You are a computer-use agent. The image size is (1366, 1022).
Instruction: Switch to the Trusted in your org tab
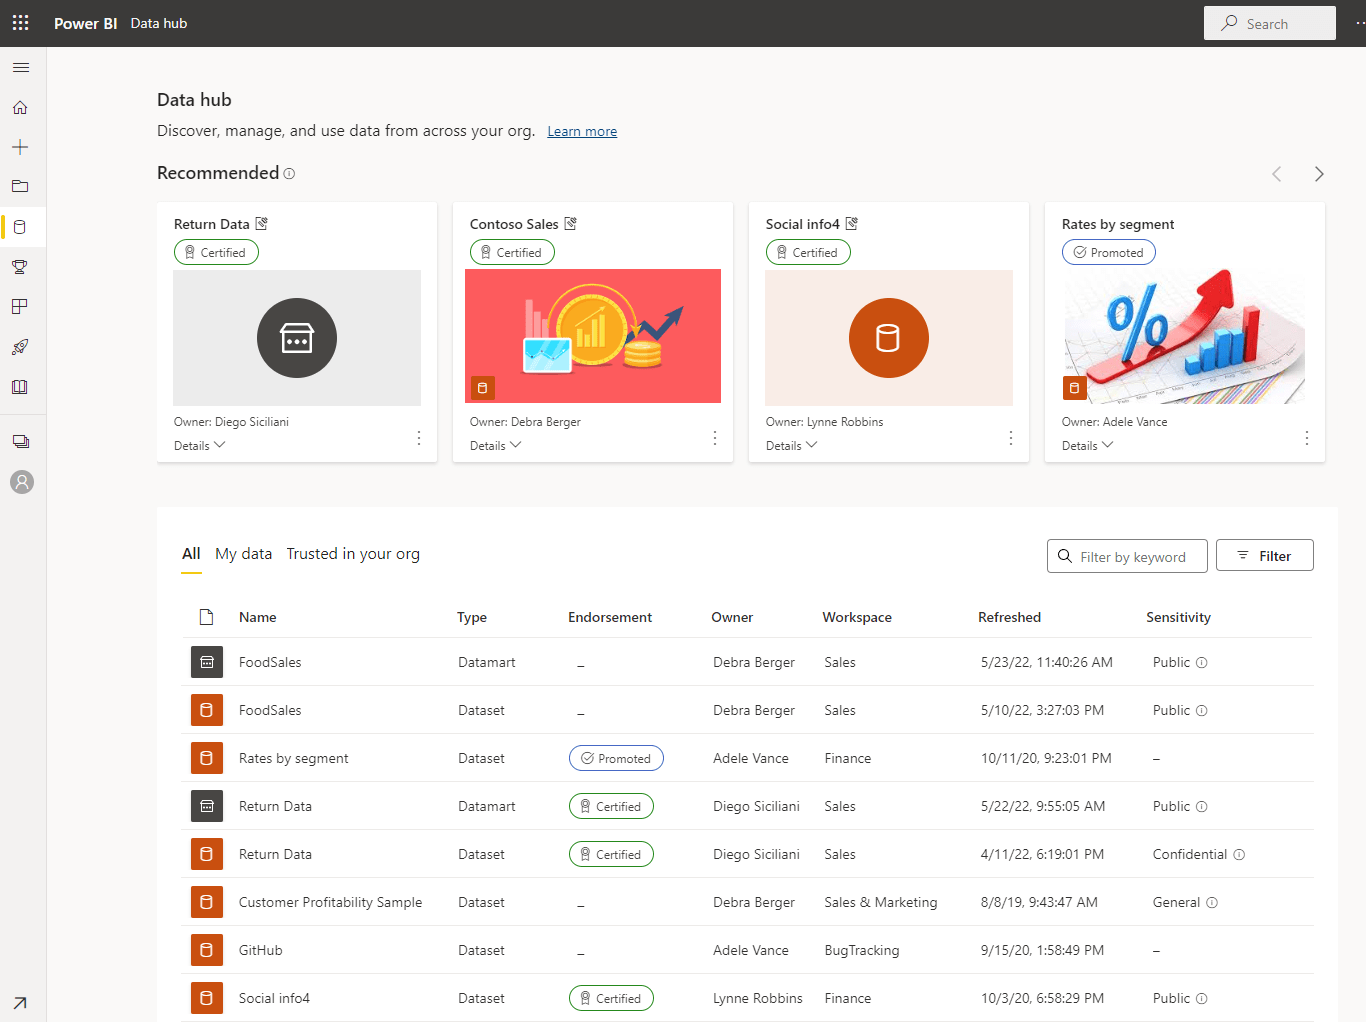[352, 553]
